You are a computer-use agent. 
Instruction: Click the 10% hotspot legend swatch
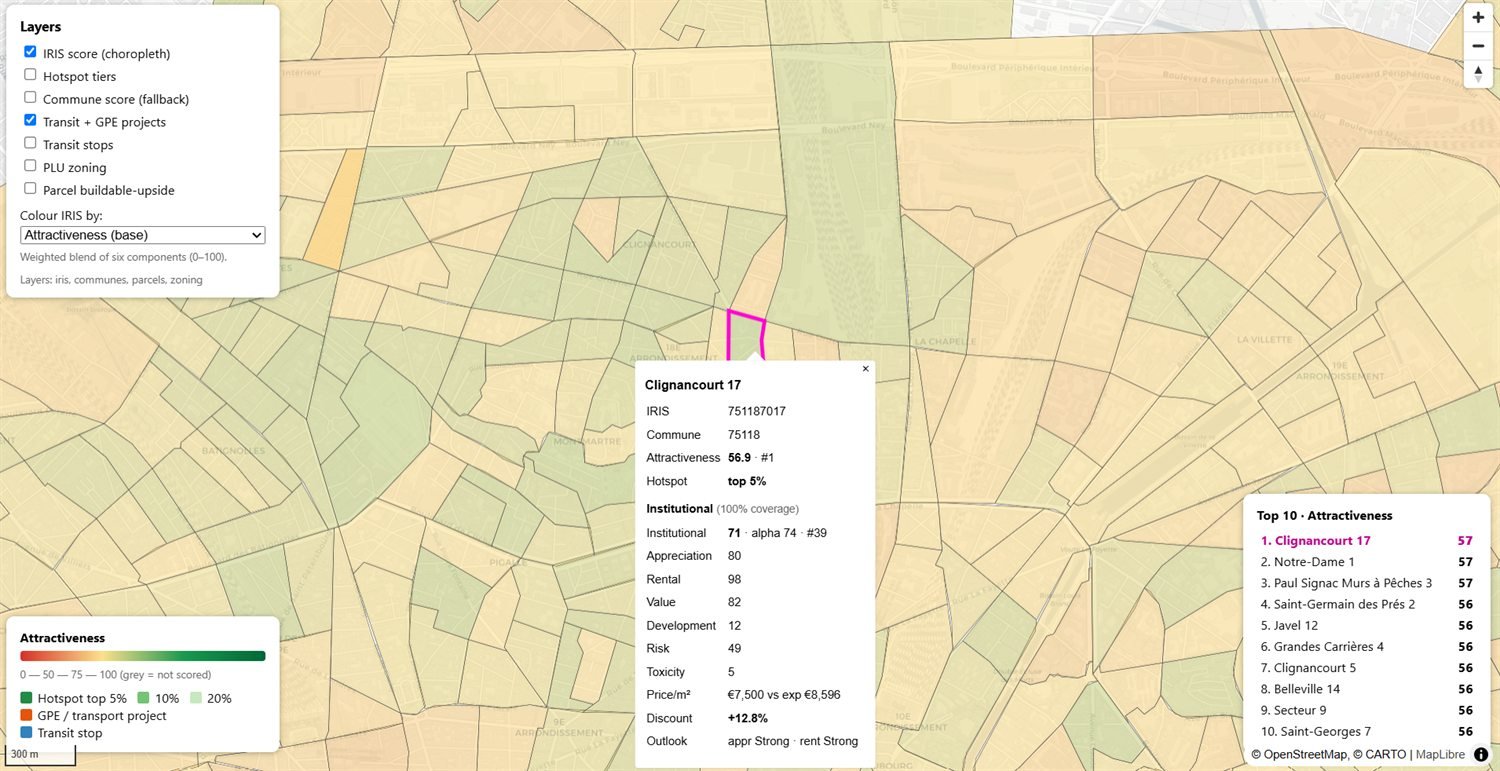click(143, 698)
